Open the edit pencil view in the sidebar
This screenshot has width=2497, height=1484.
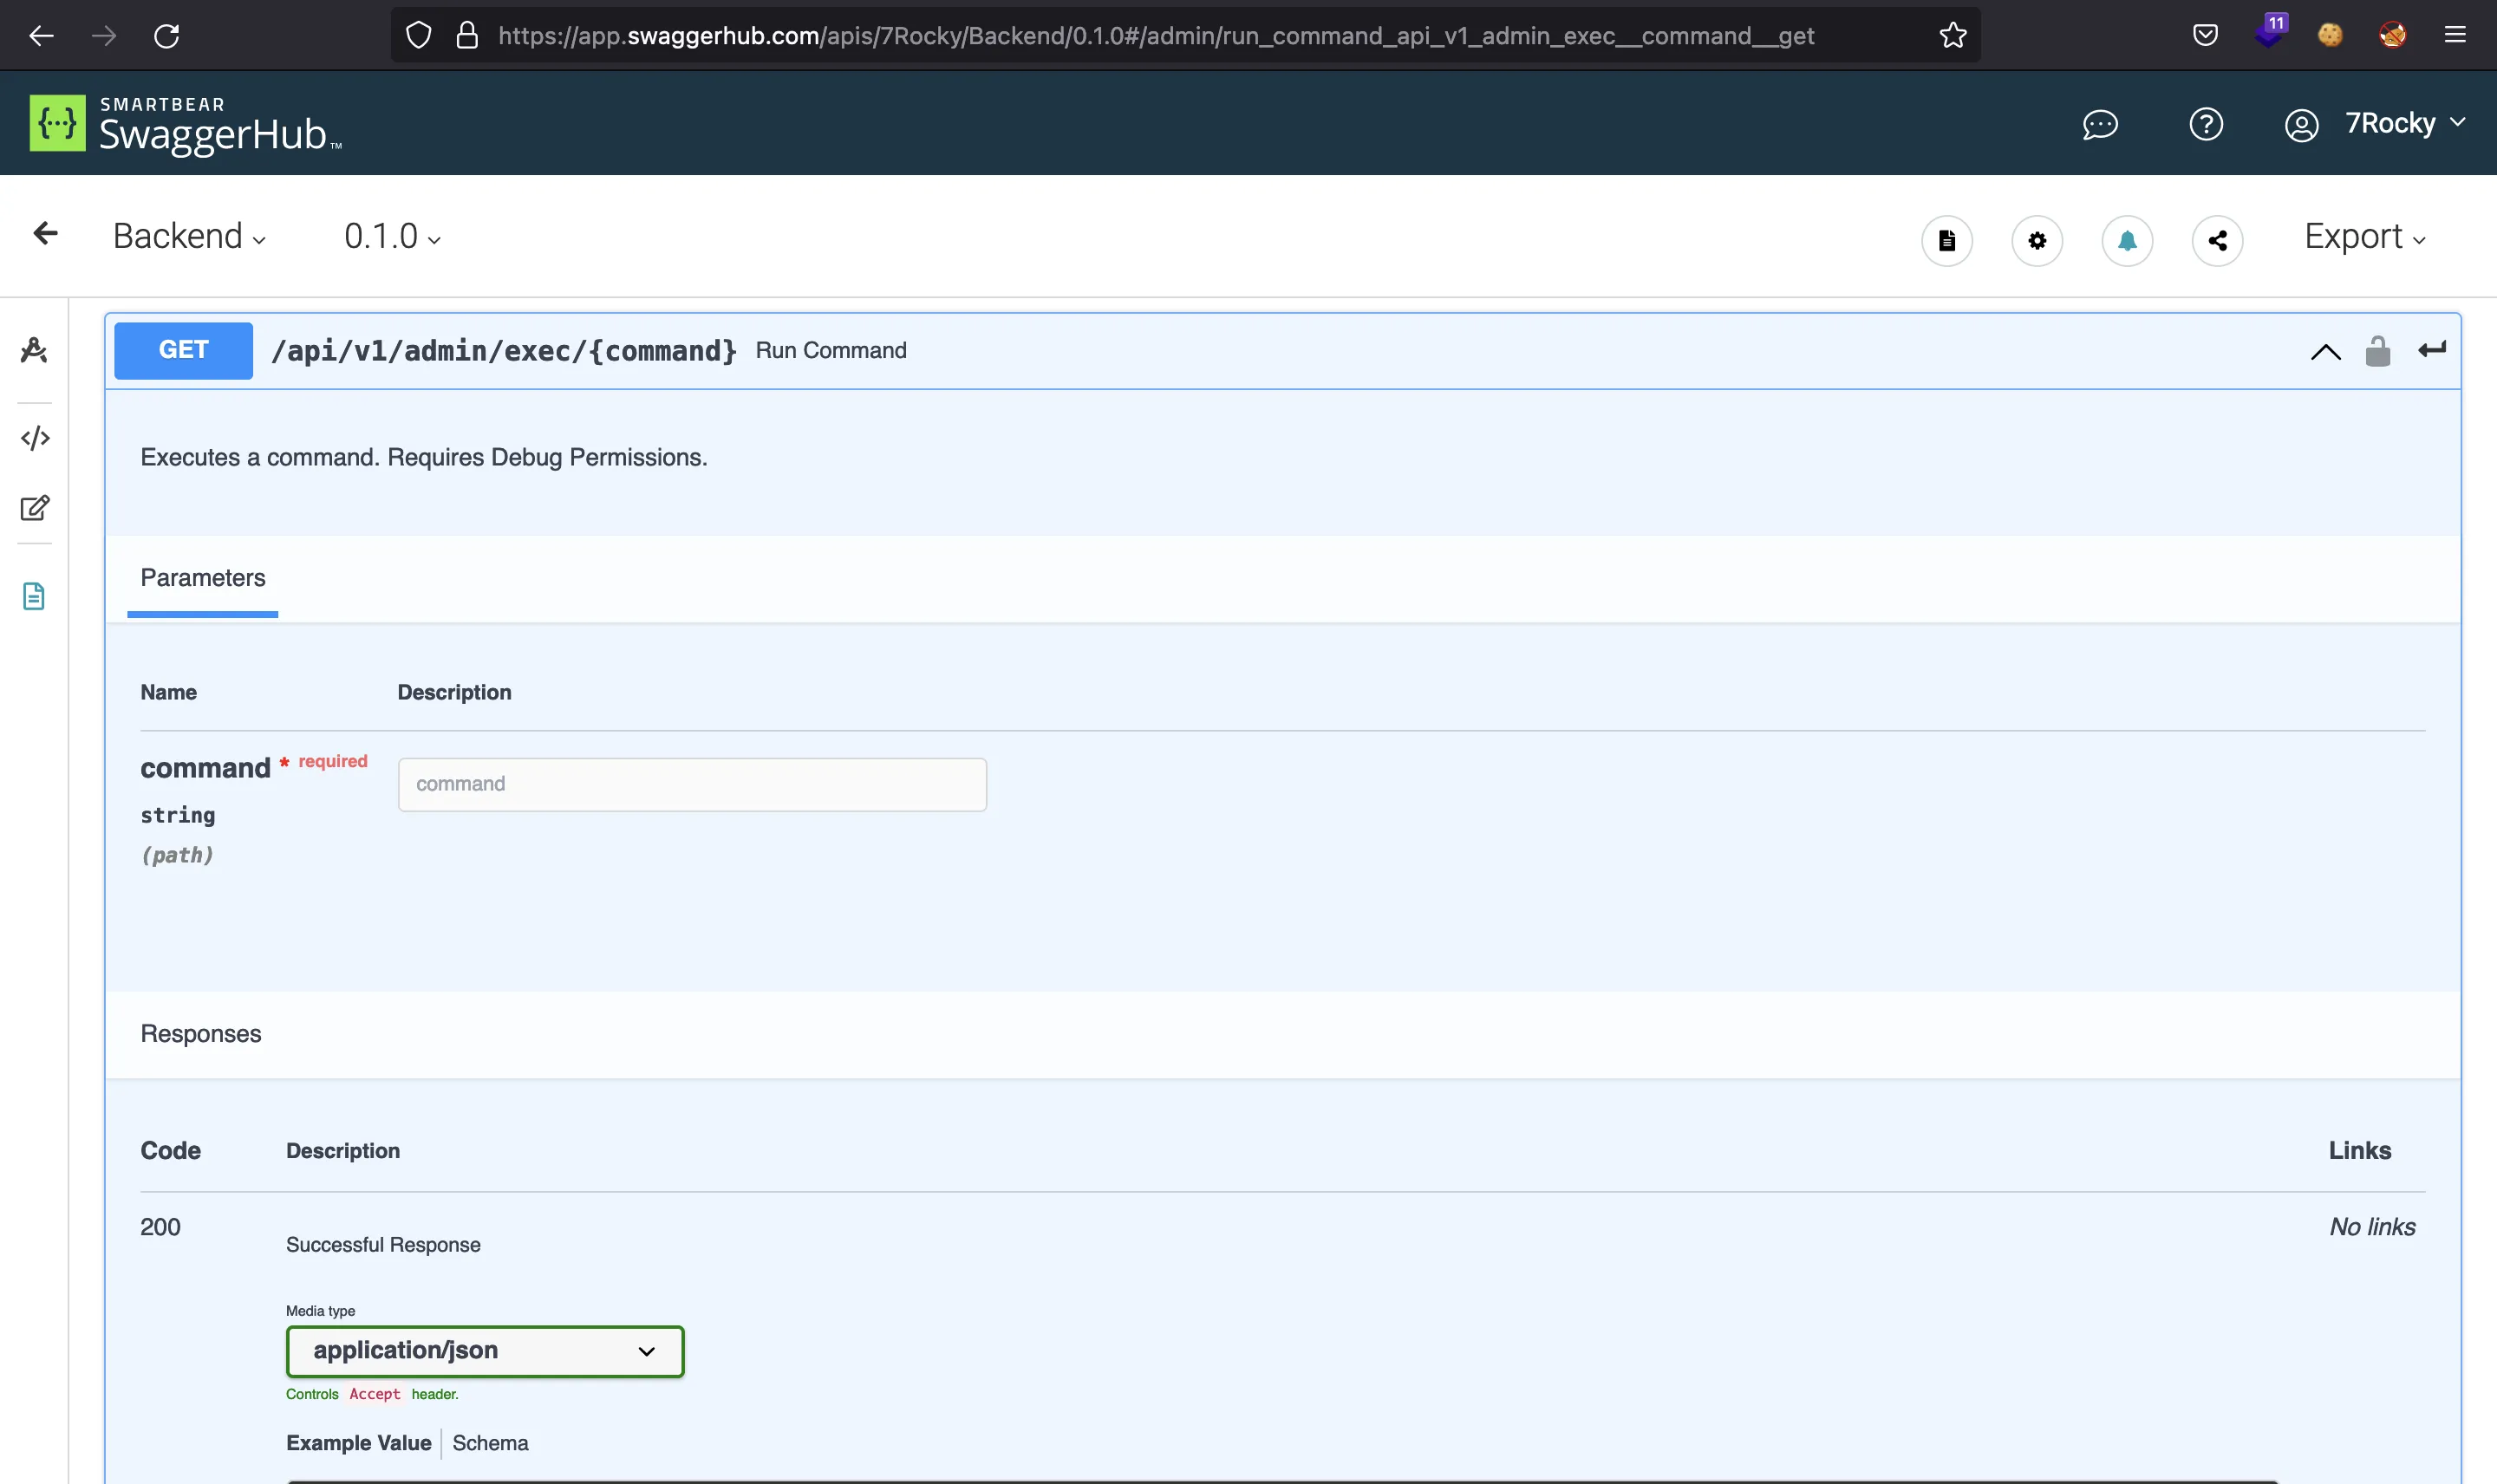pos(35,508)
